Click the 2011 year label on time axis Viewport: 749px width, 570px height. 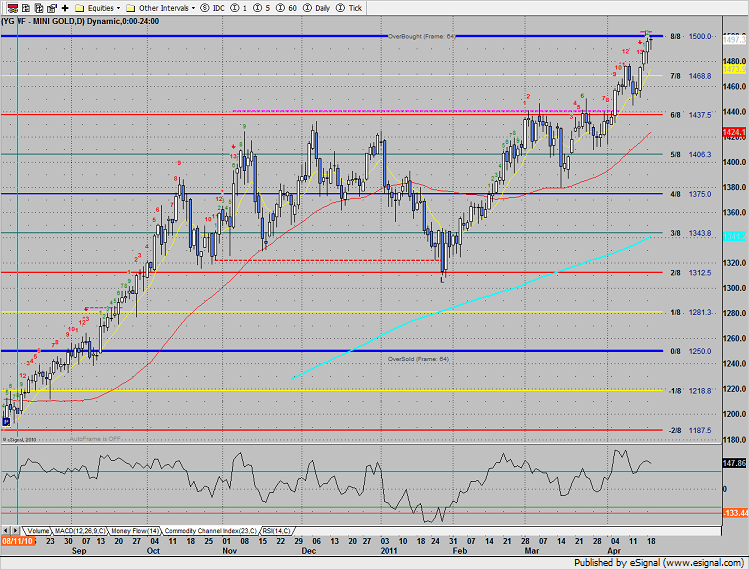[x=389, y=551]
